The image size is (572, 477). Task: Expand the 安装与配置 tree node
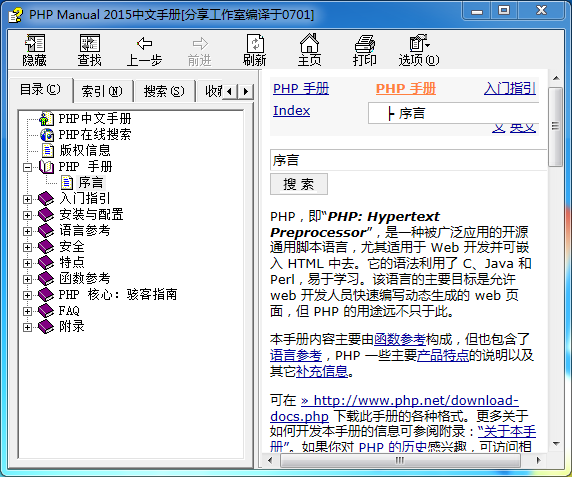27,216
